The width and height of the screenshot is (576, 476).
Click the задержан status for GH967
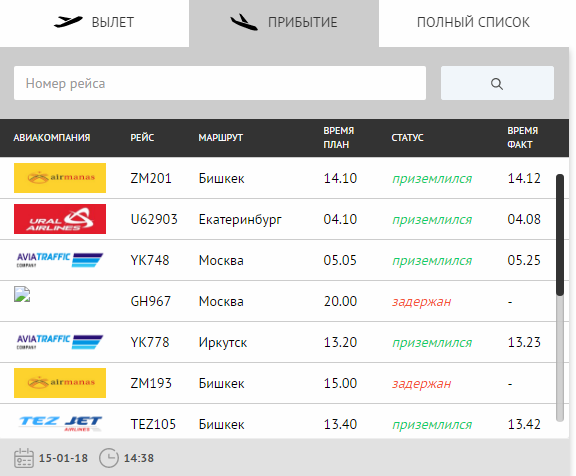(x=422, y=302)
